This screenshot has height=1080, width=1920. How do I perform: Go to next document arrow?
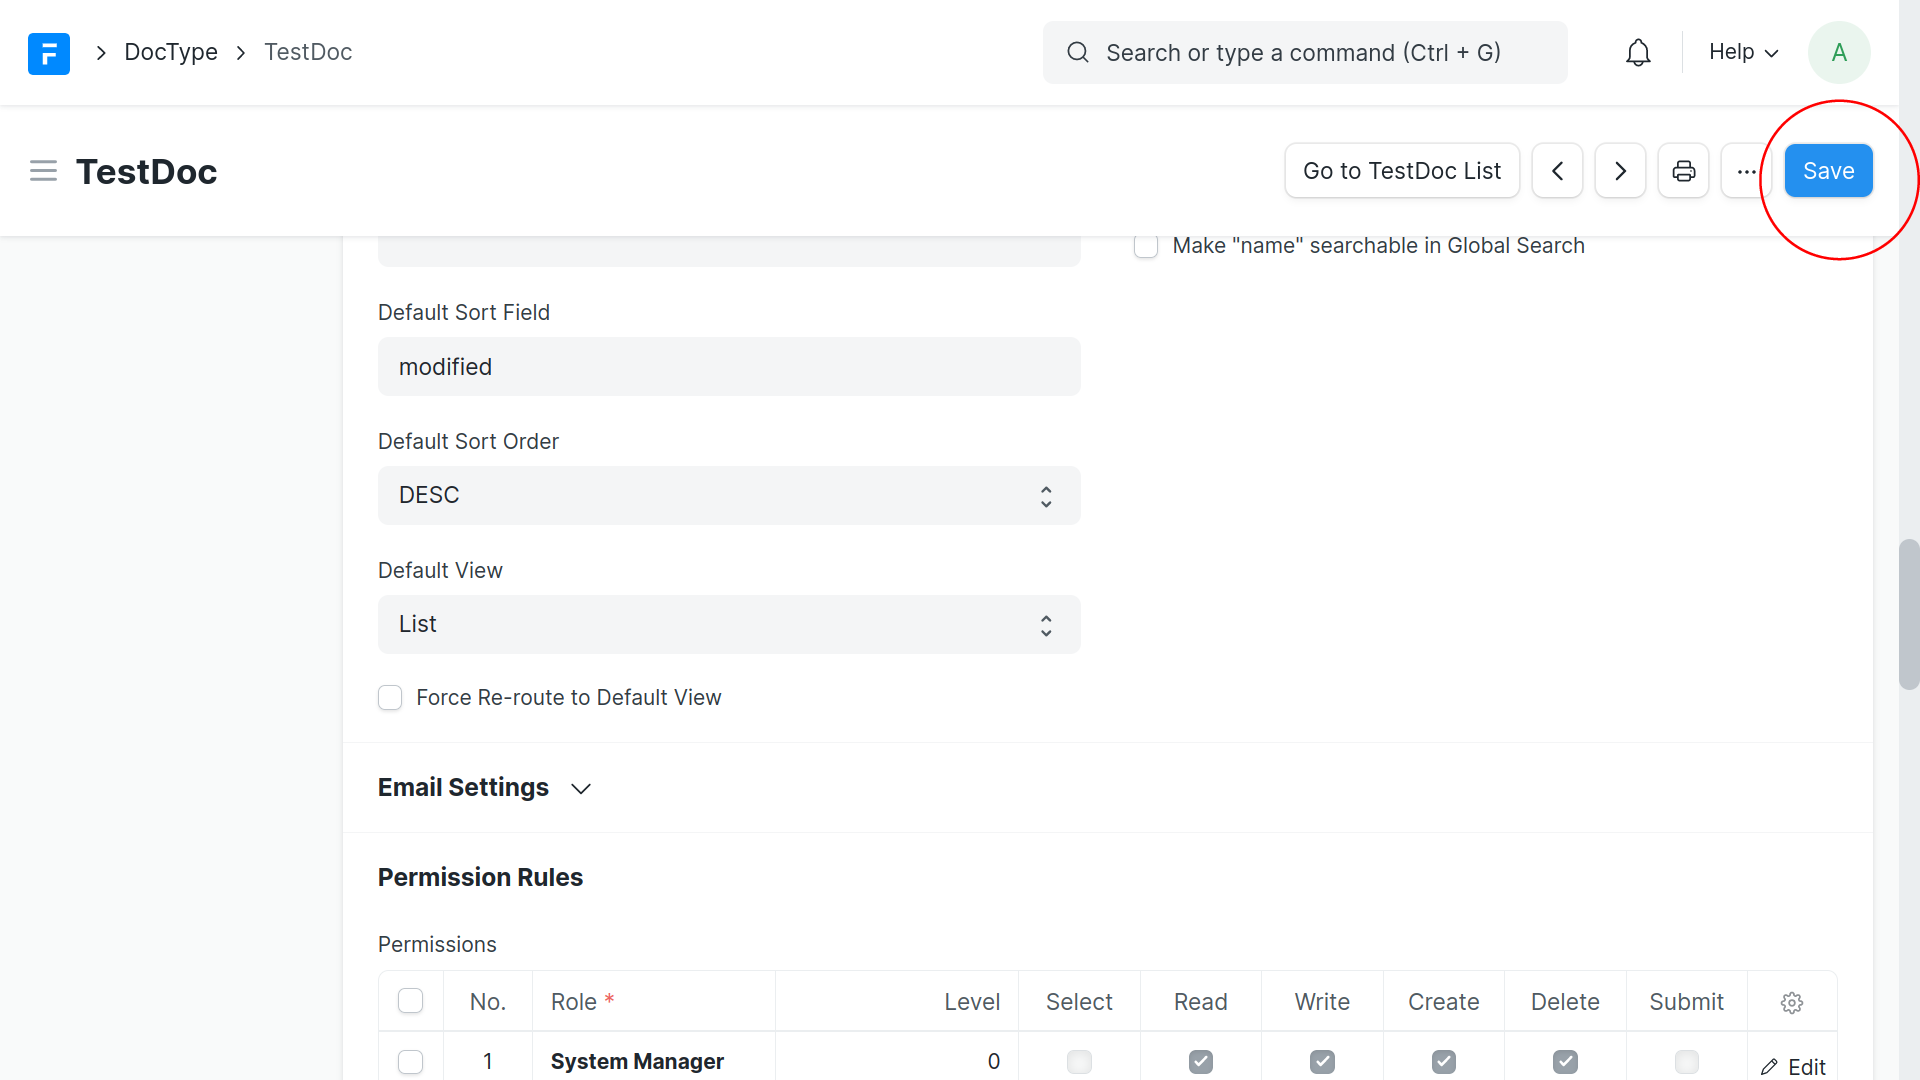(x=1620, y=171)
